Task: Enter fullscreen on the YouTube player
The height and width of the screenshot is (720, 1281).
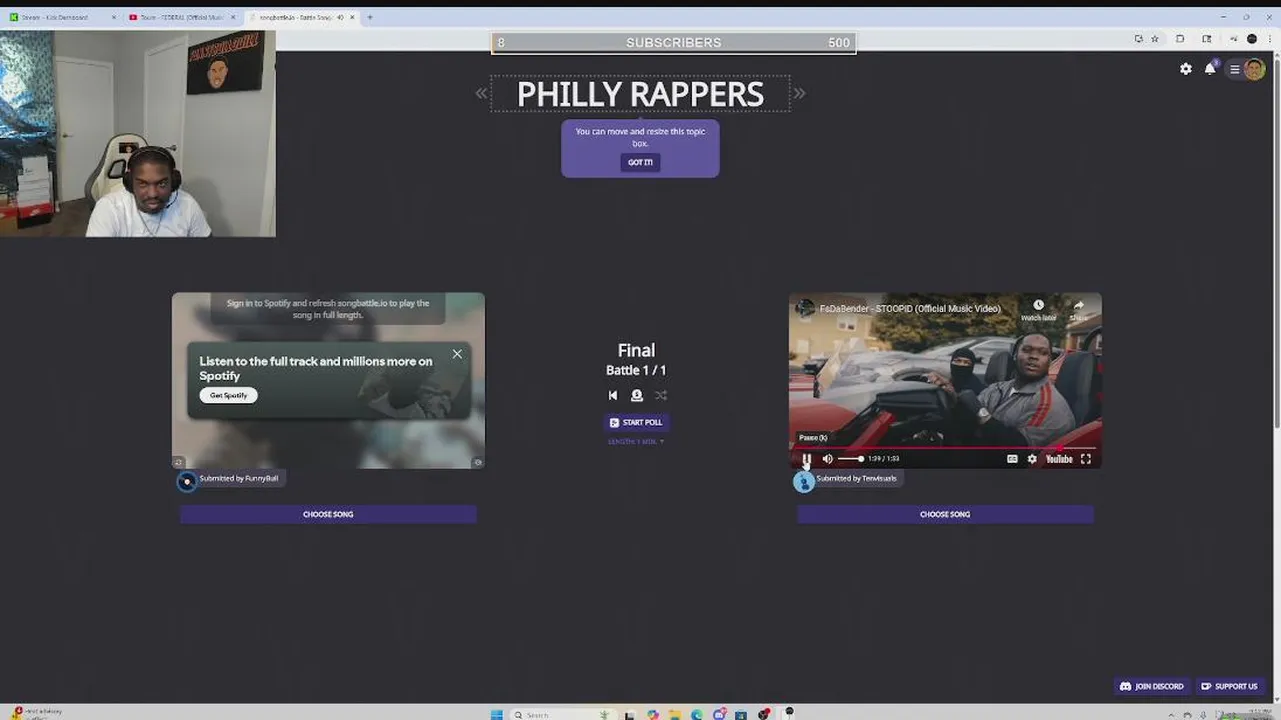Action: tap(1086, 459)
